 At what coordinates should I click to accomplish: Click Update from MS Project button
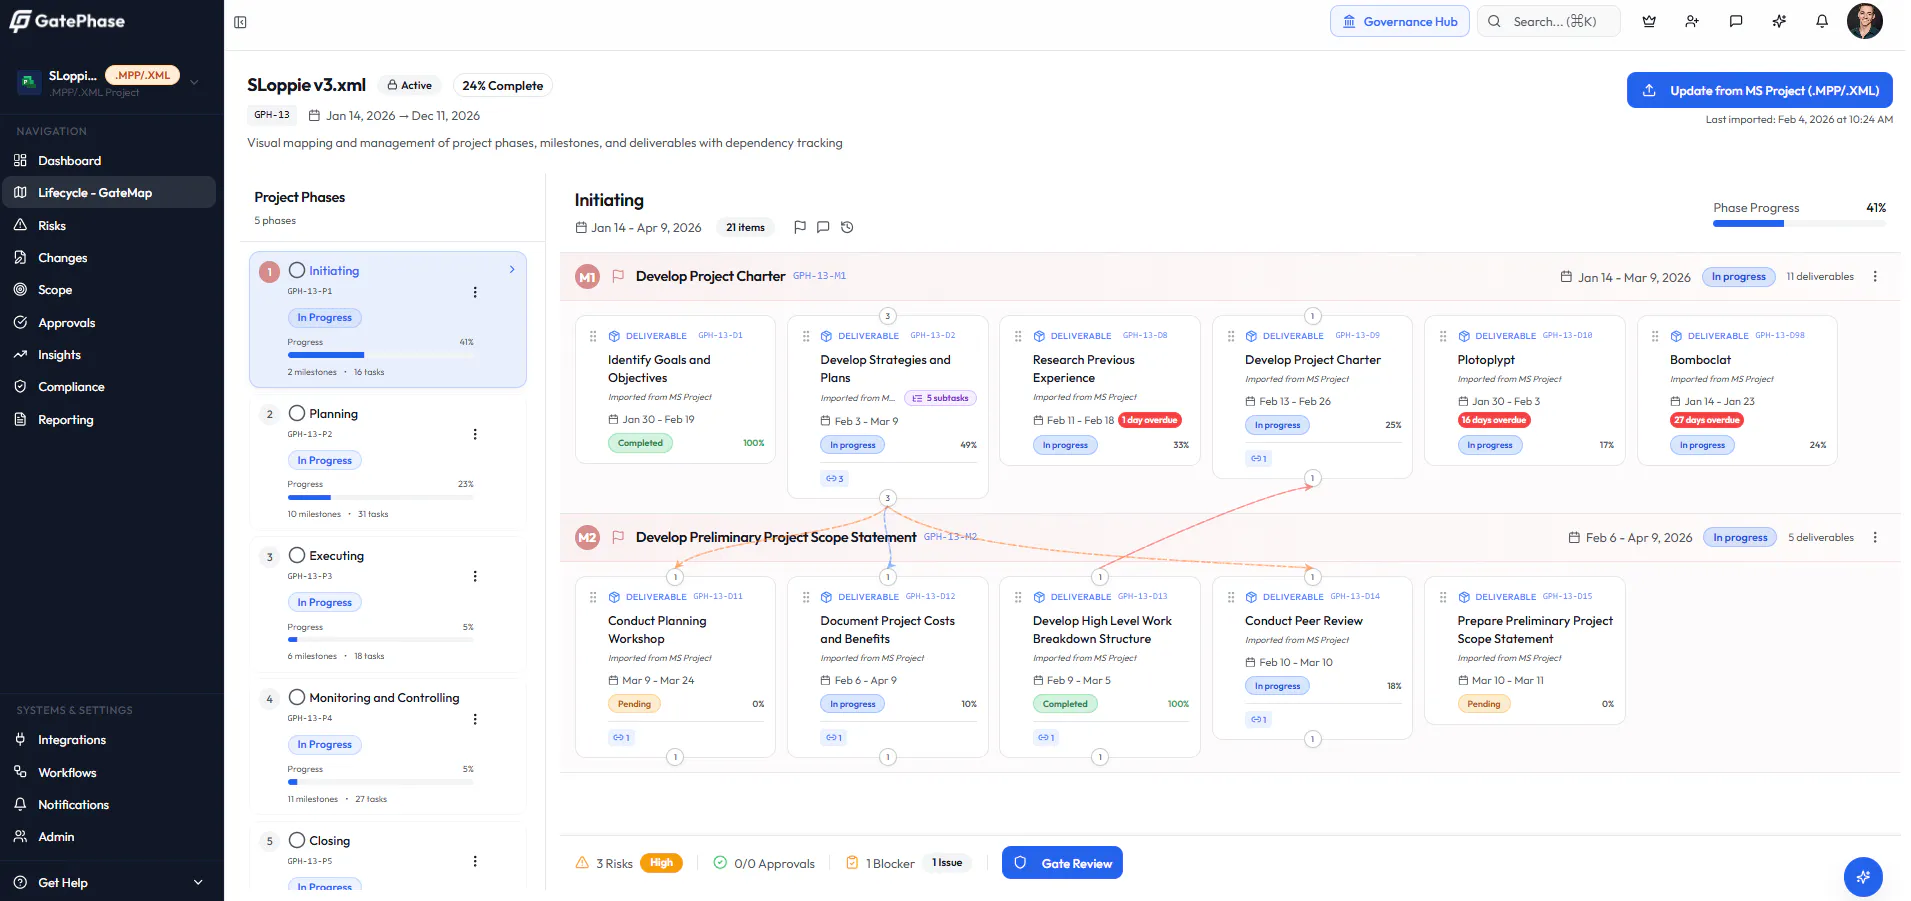point(1759,90)
